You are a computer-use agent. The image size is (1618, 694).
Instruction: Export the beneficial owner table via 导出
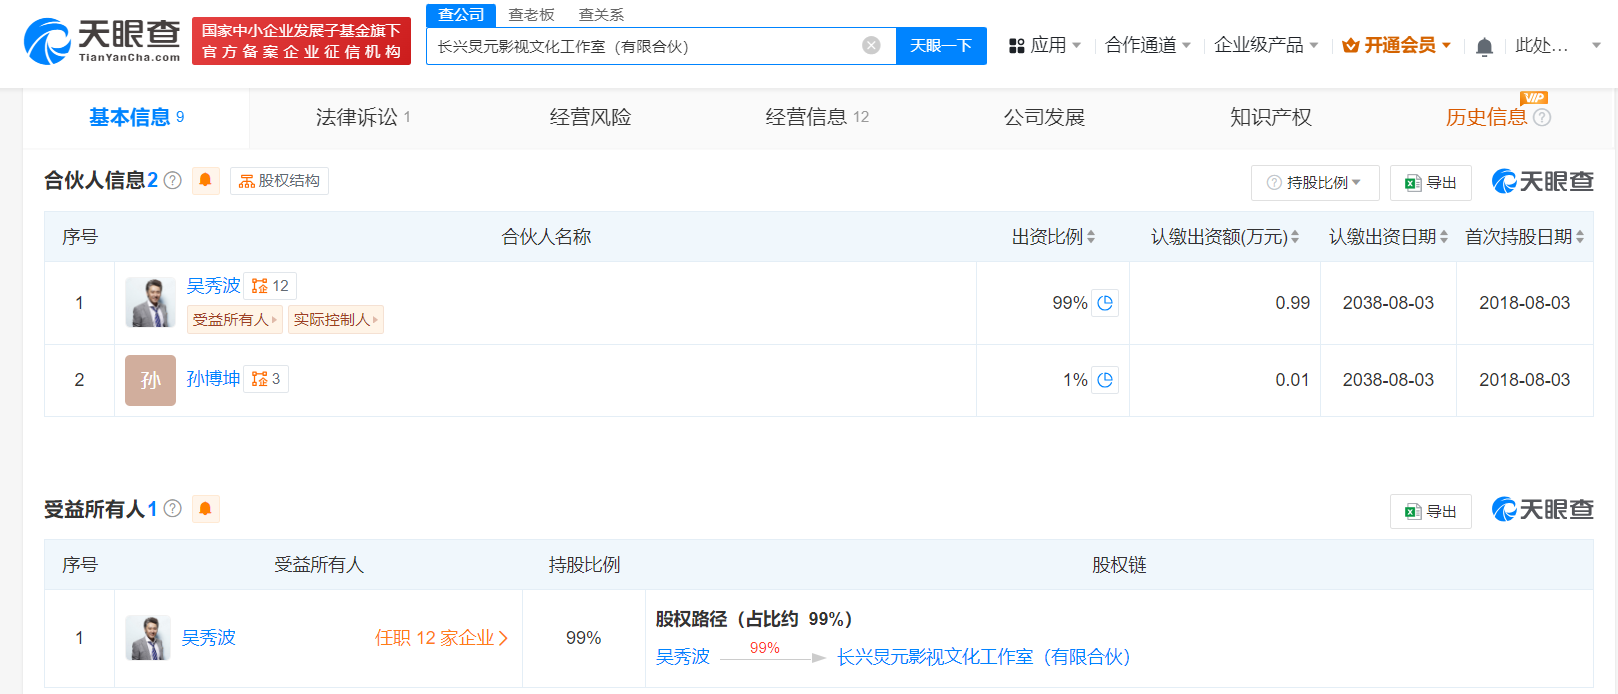pos(1430,512)
